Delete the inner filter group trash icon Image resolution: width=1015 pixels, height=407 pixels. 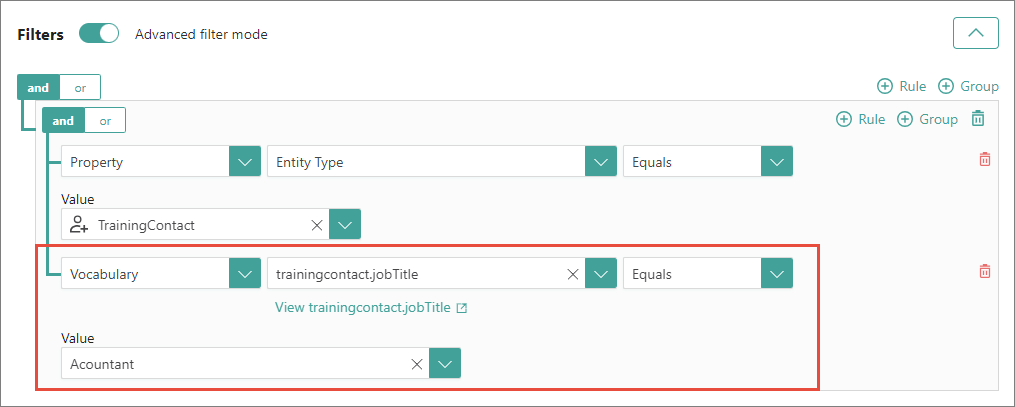point(978,120)
